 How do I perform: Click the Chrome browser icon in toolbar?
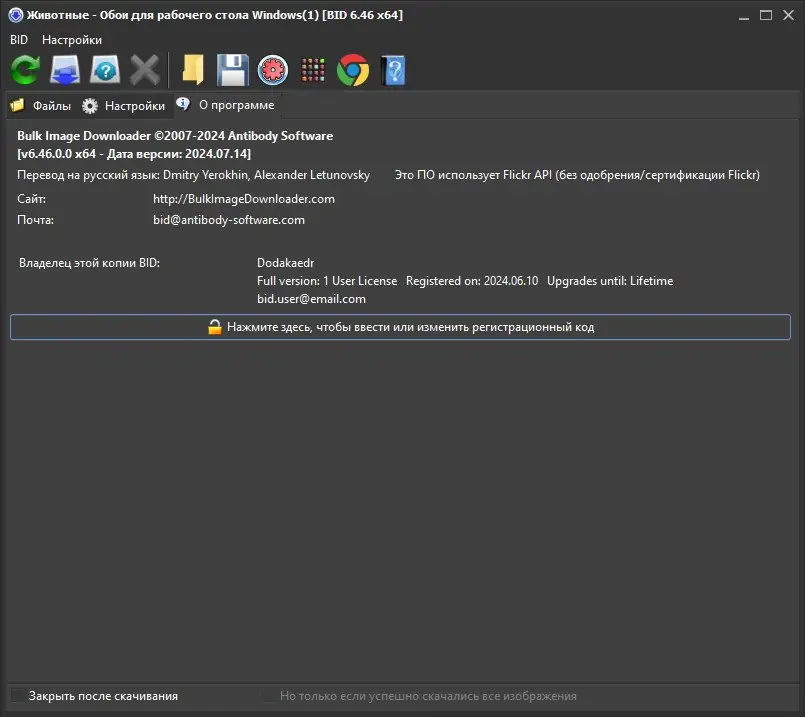(353, 69)
